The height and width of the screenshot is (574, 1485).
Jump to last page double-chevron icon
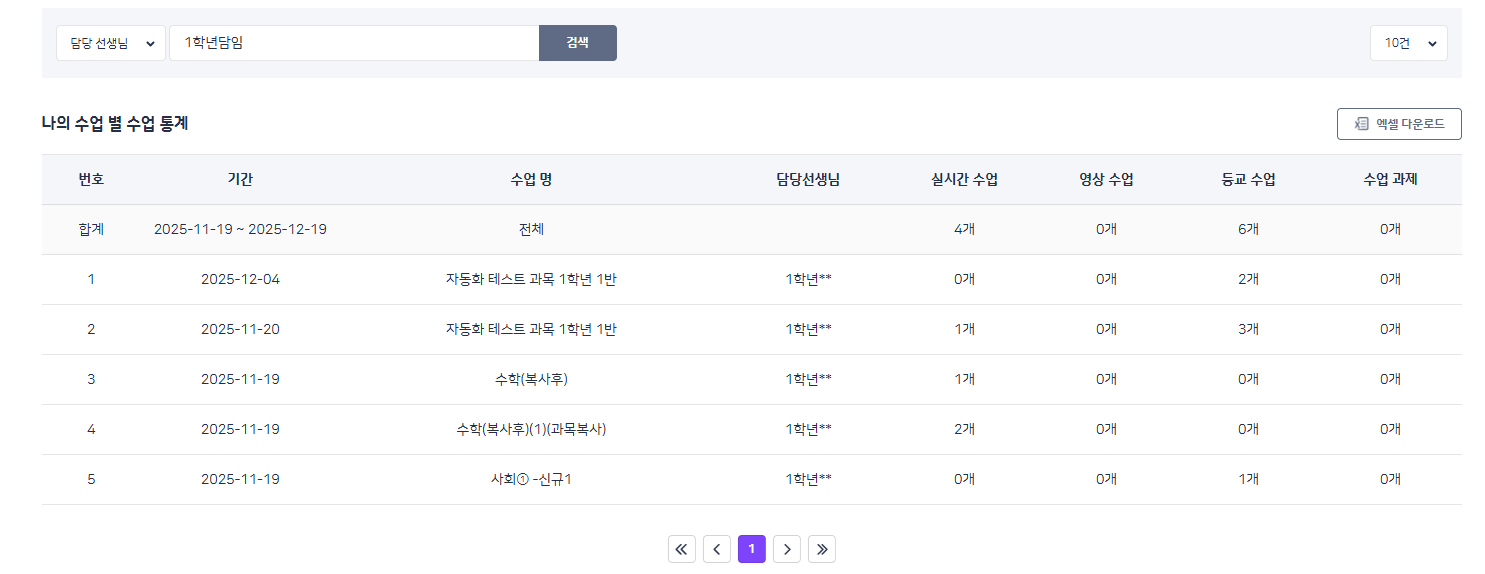[822, 549]
